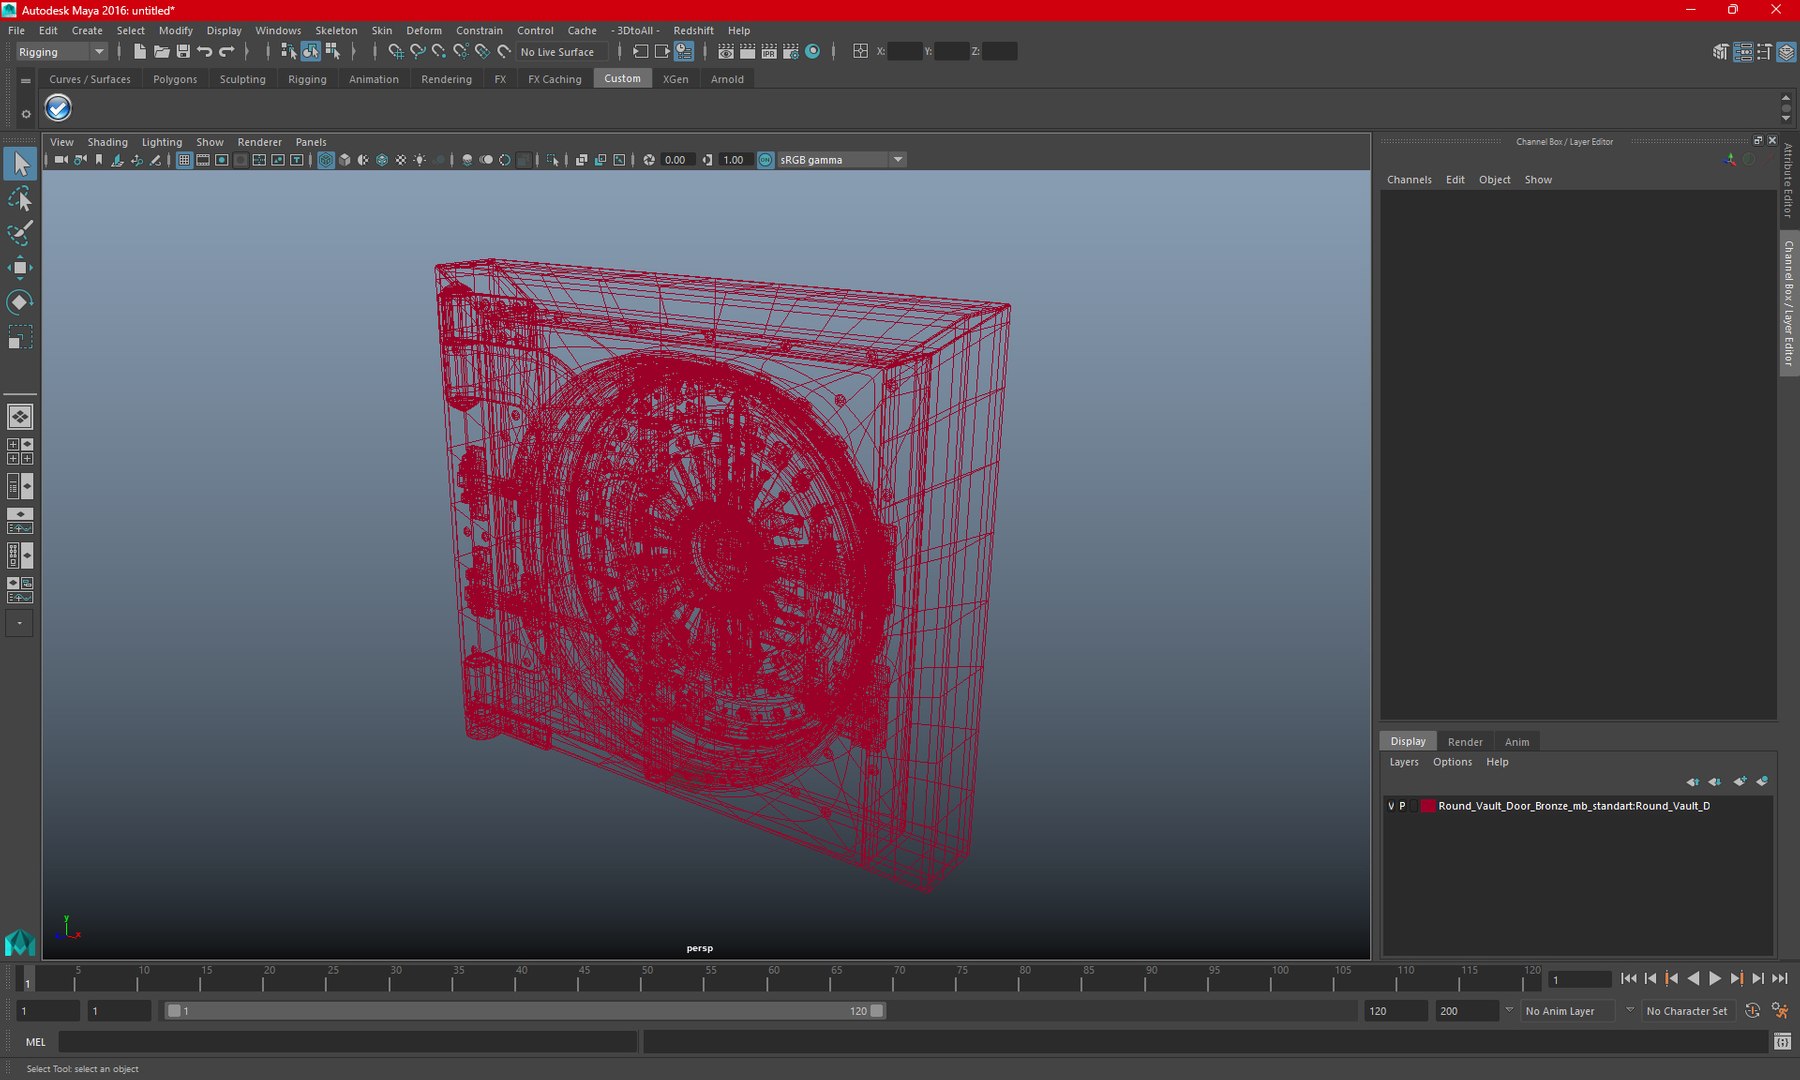Go to end of playback range
1800x1080 pixels.
[1780, 979]
